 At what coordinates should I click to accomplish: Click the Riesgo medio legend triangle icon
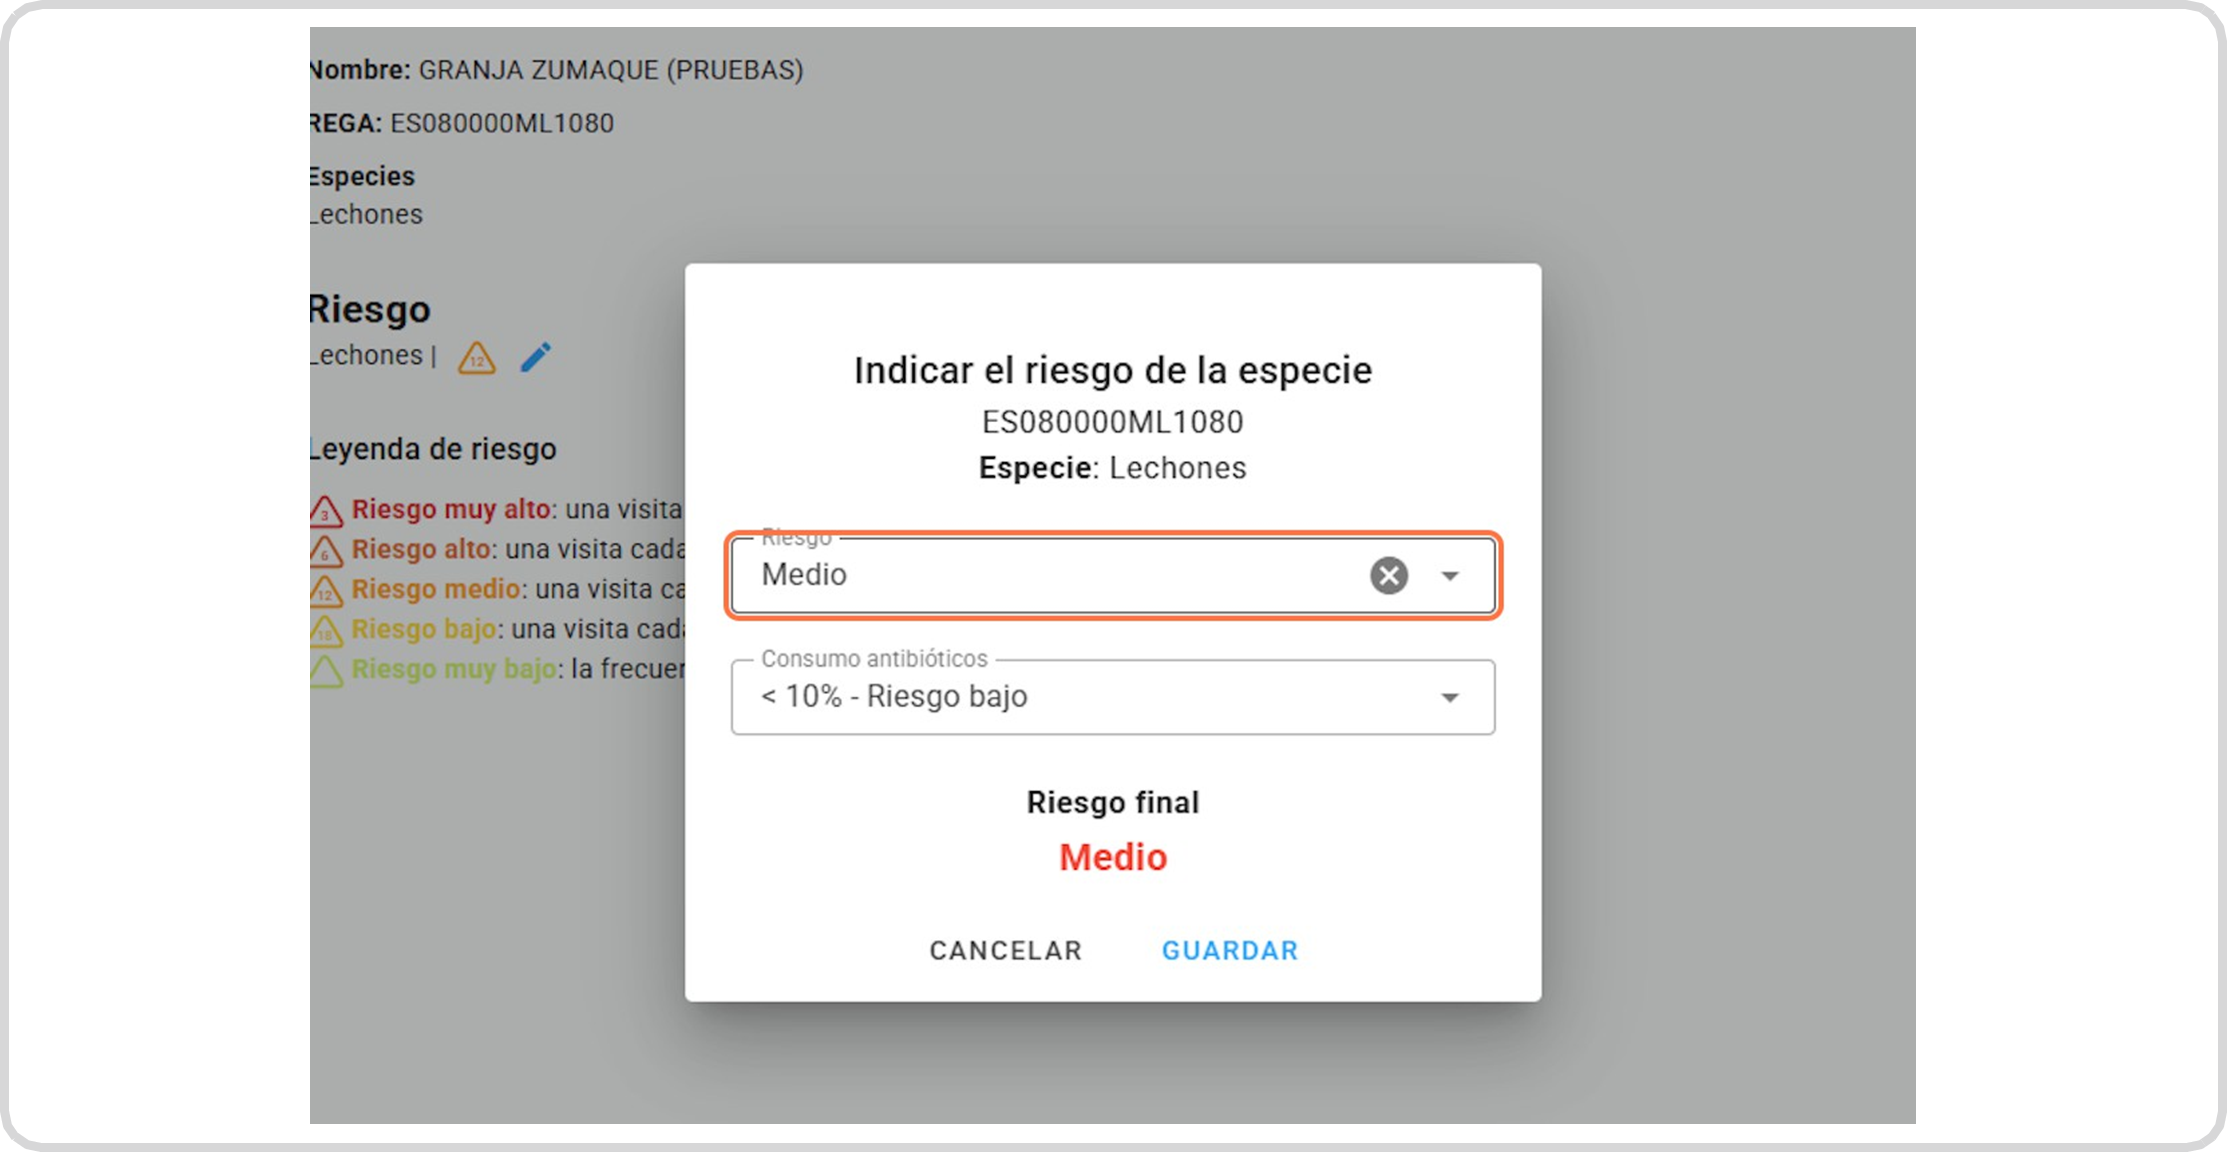[326, 591]
